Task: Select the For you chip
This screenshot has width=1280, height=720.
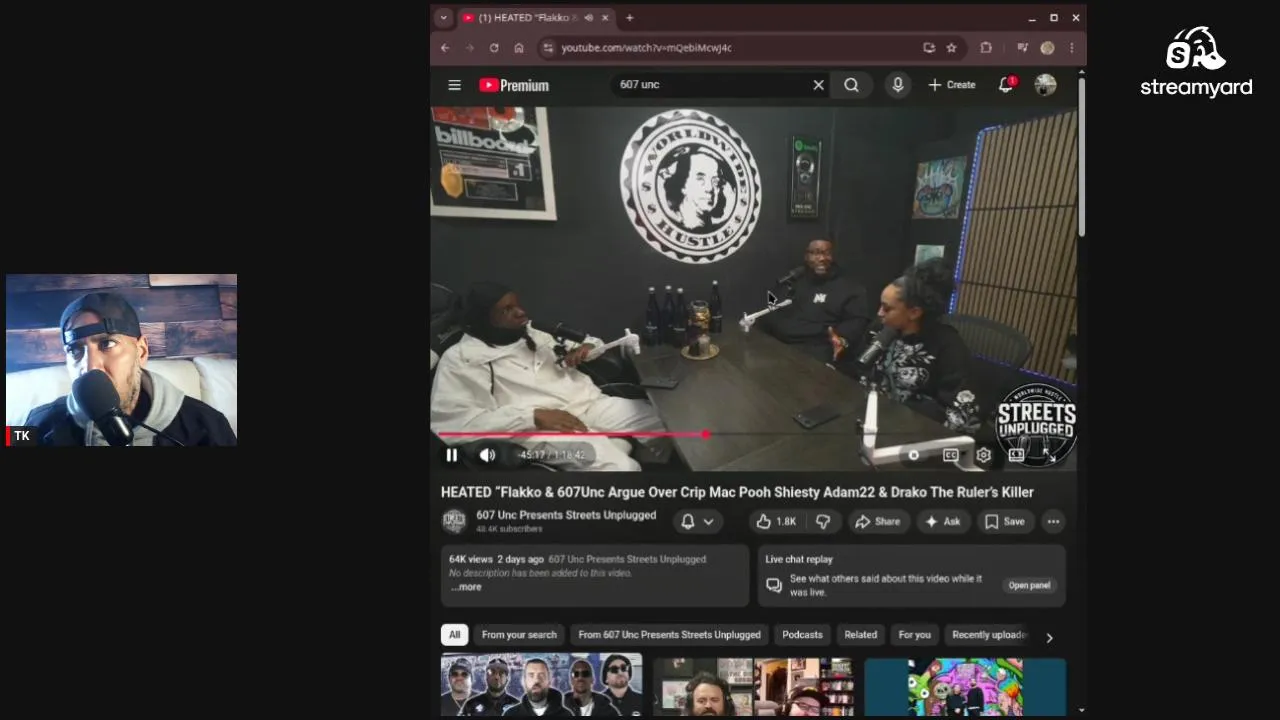Action: point(914,635)
